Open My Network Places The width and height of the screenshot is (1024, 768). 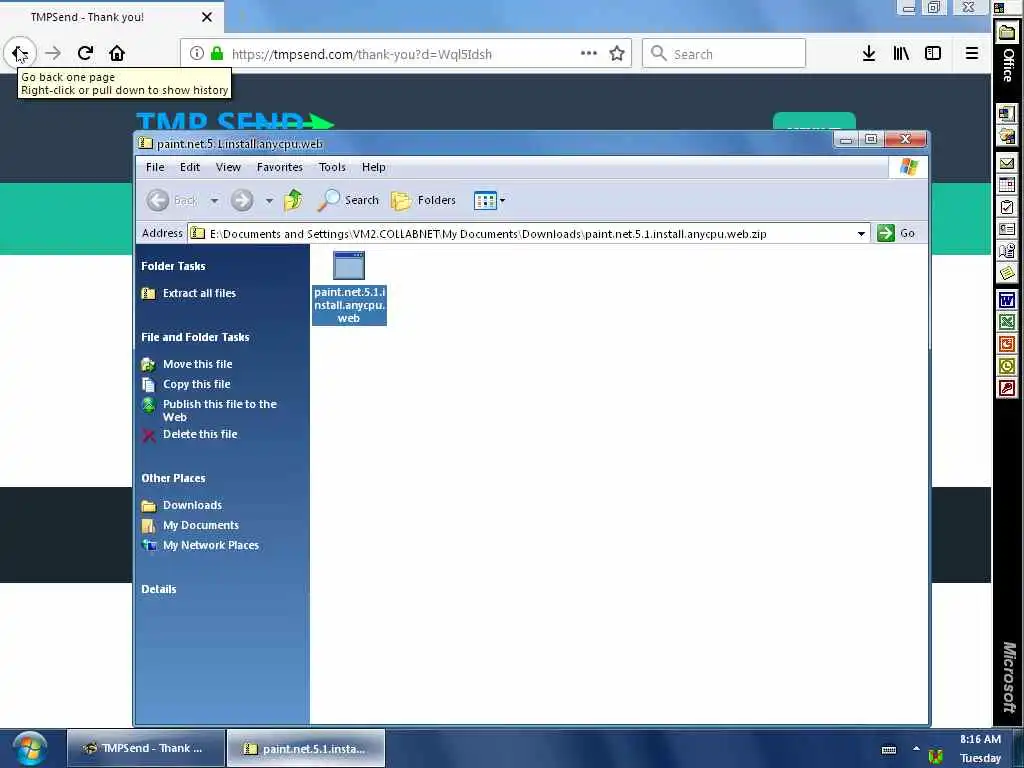point(210,545)
